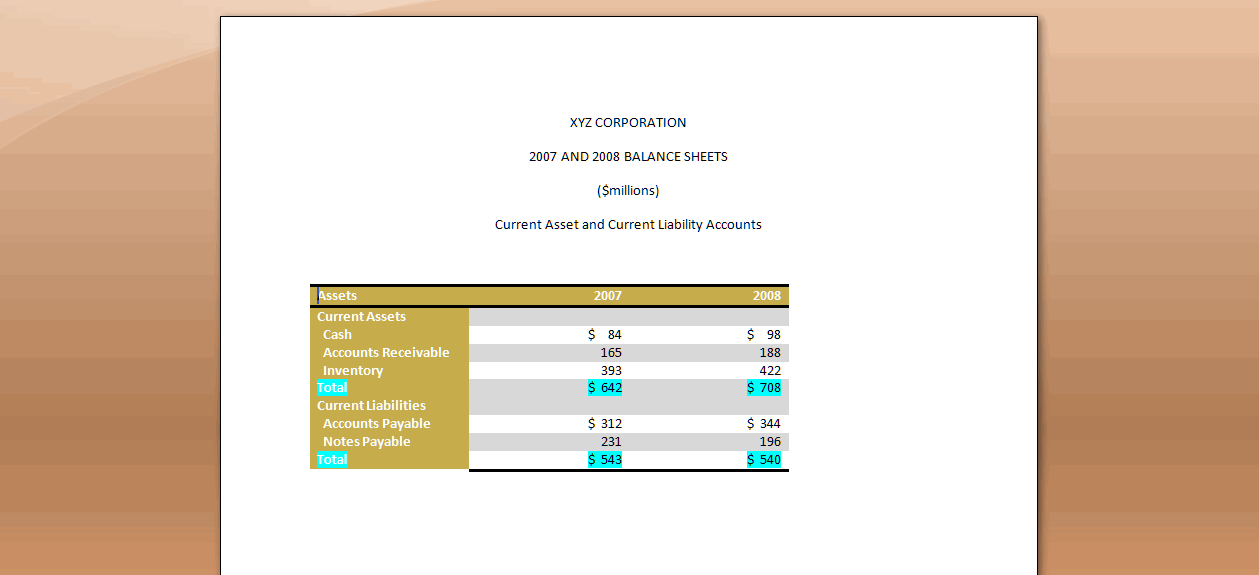The width and height of the screenshot is (1259, 575).
Task: Click the Accounts Payable value $ 344
Action: click(x=764, y=424)
